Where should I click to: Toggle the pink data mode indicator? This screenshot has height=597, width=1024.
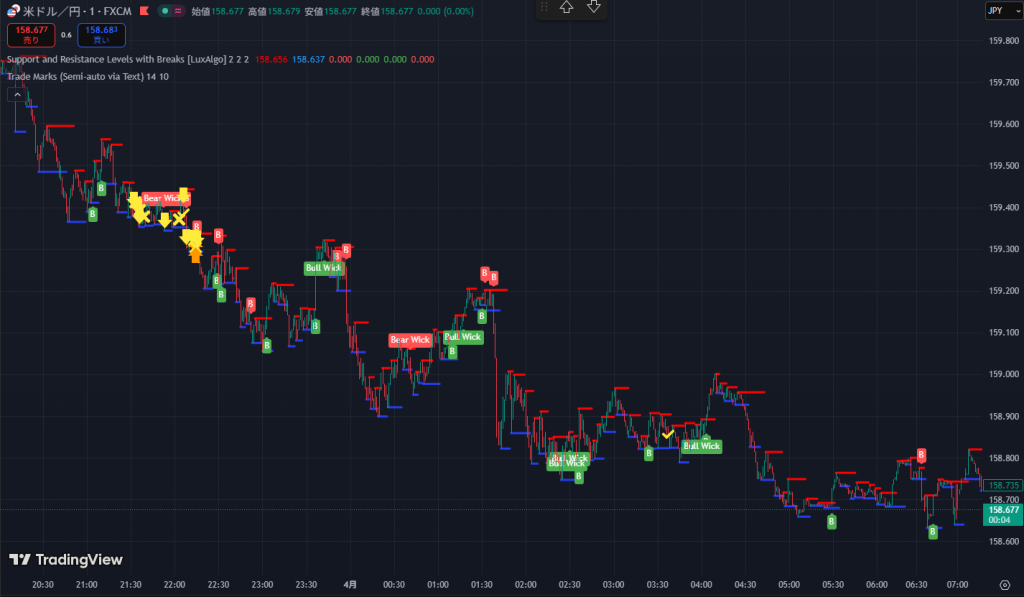click(178, 11)
